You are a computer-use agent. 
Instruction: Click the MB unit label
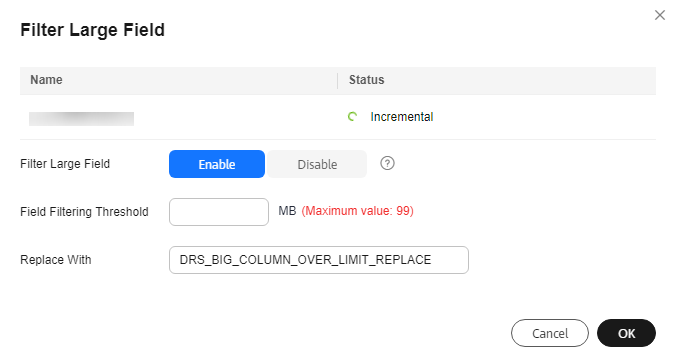[287, 211]
